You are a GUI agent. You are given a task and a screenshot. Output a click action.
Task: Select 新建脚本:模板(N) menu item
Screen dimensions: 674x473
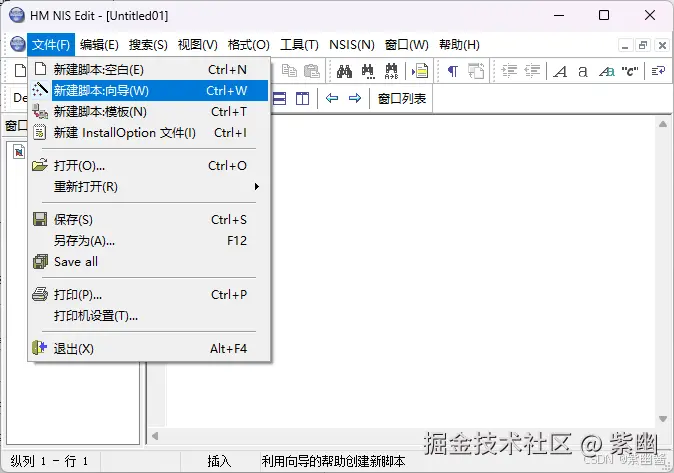[149, 111]
